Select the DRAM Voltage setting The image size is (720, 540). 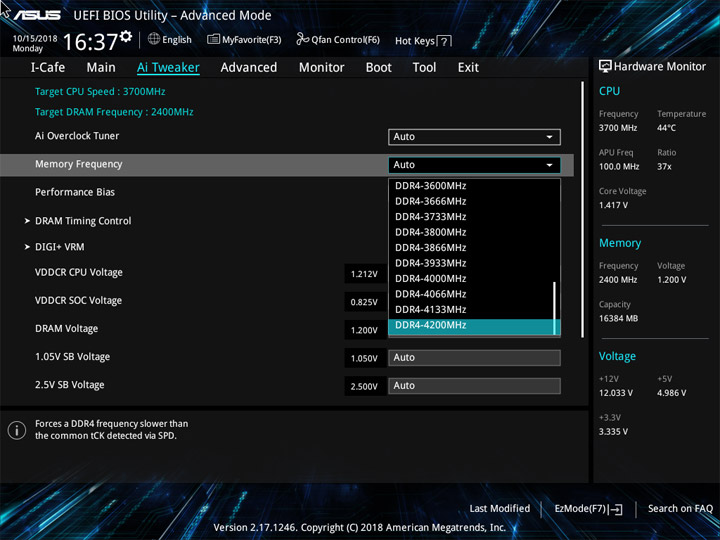(x=66, y=329)
